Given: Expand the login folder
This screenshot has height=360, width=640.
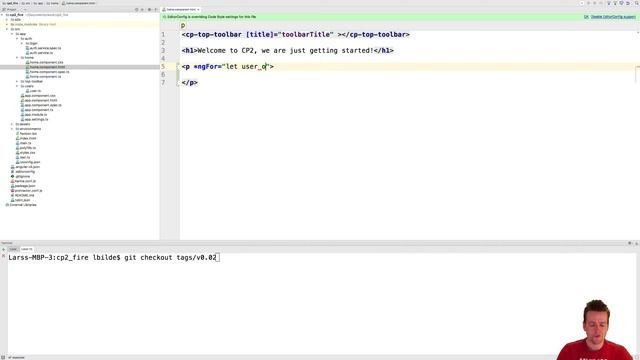Looking at the screenshot, I should click(x=22, y=43).
